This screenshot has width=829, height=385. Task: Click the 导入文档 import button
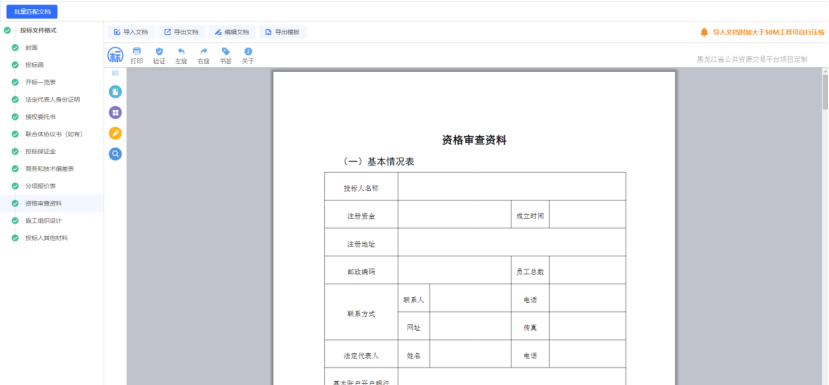(131, 32)
